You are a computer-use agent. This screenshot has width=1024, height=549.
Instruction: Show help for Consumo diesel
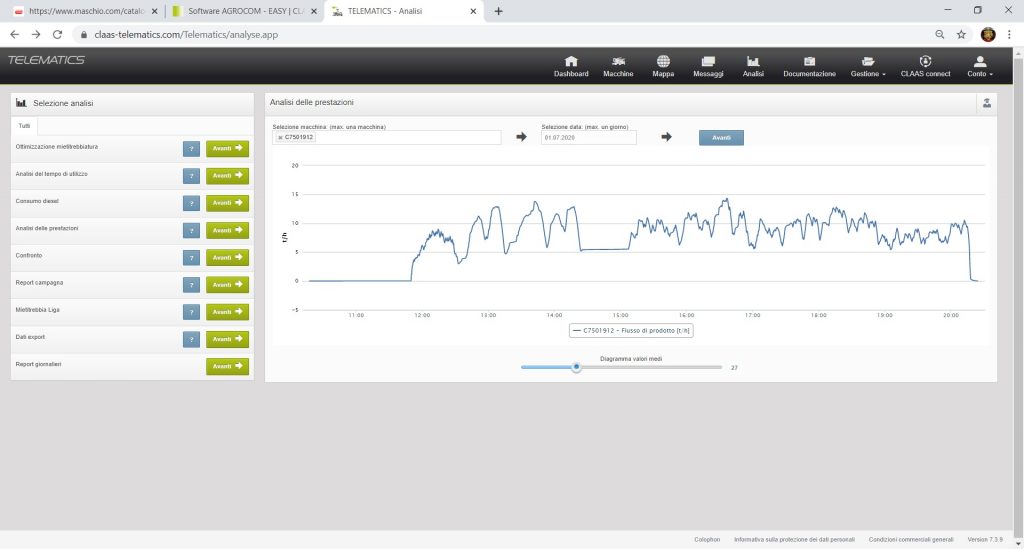coord(191,204)
